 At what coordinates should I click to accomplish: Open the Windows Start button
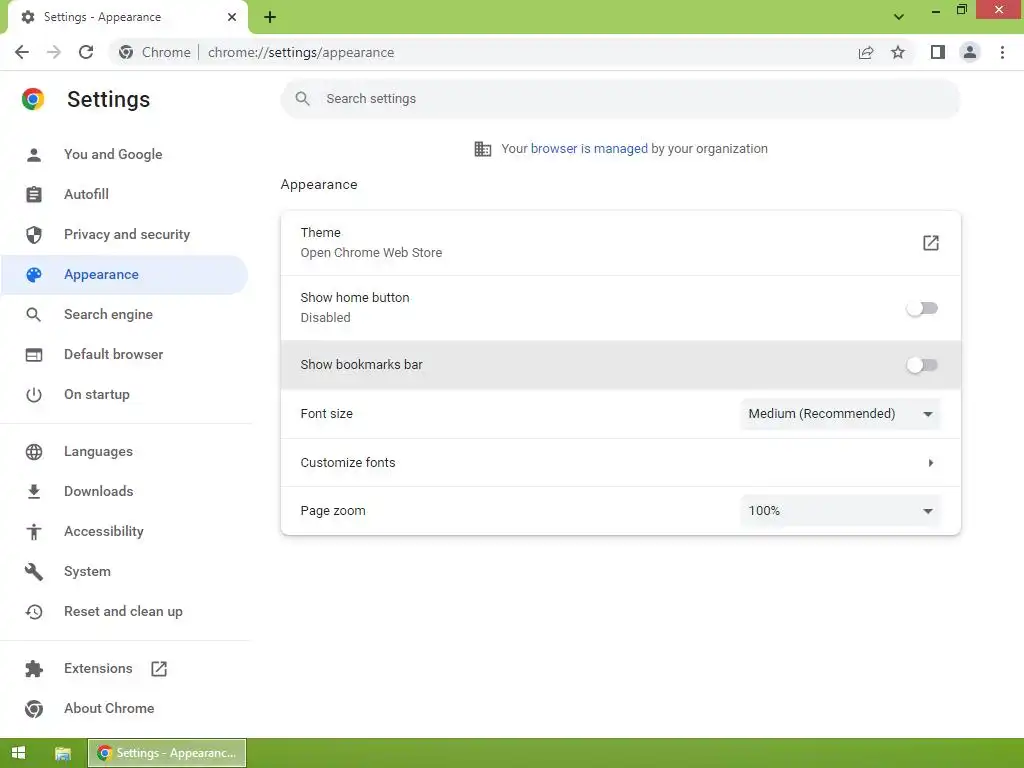[18, 753]
